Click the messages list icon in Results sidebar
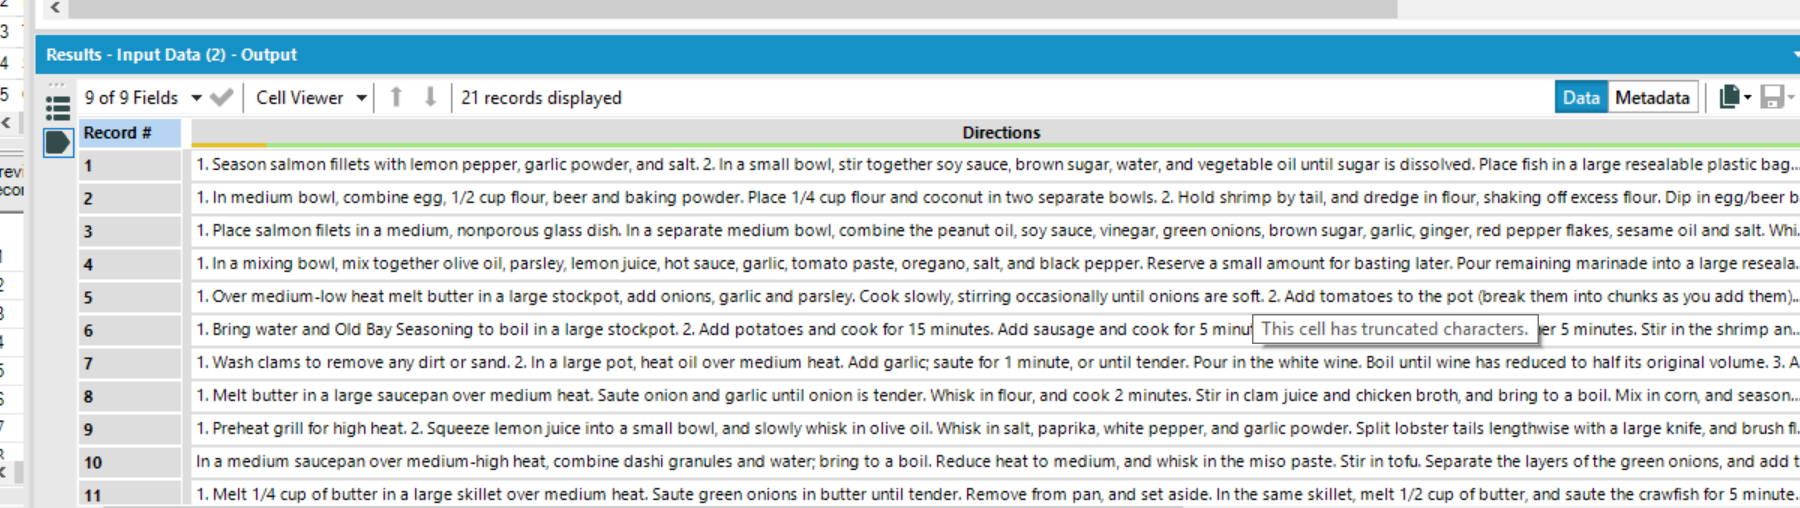The height and width of the screenshot is (508, 1800). (58, 107)
